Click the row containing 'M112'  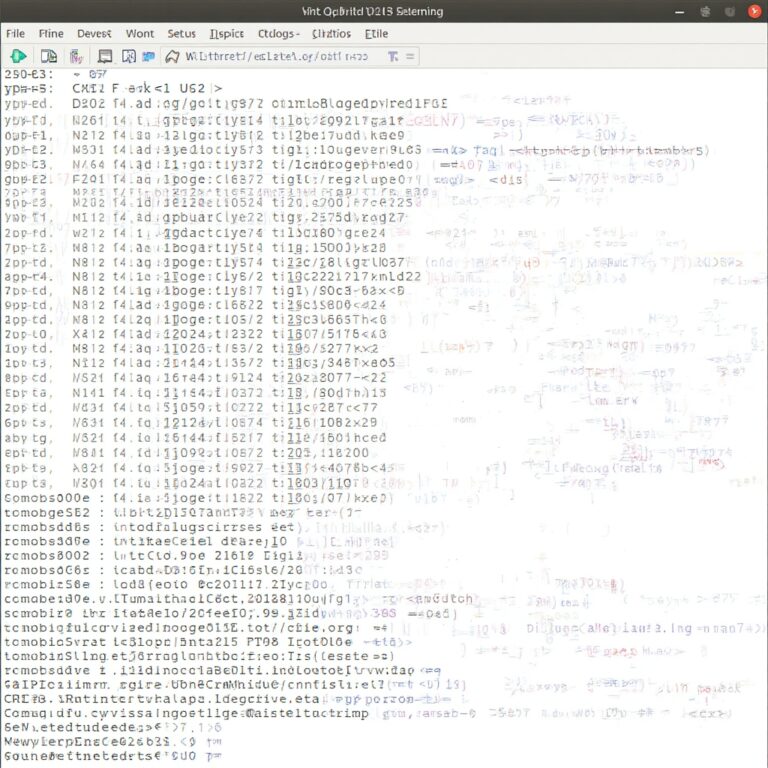[x=206, y=217]
